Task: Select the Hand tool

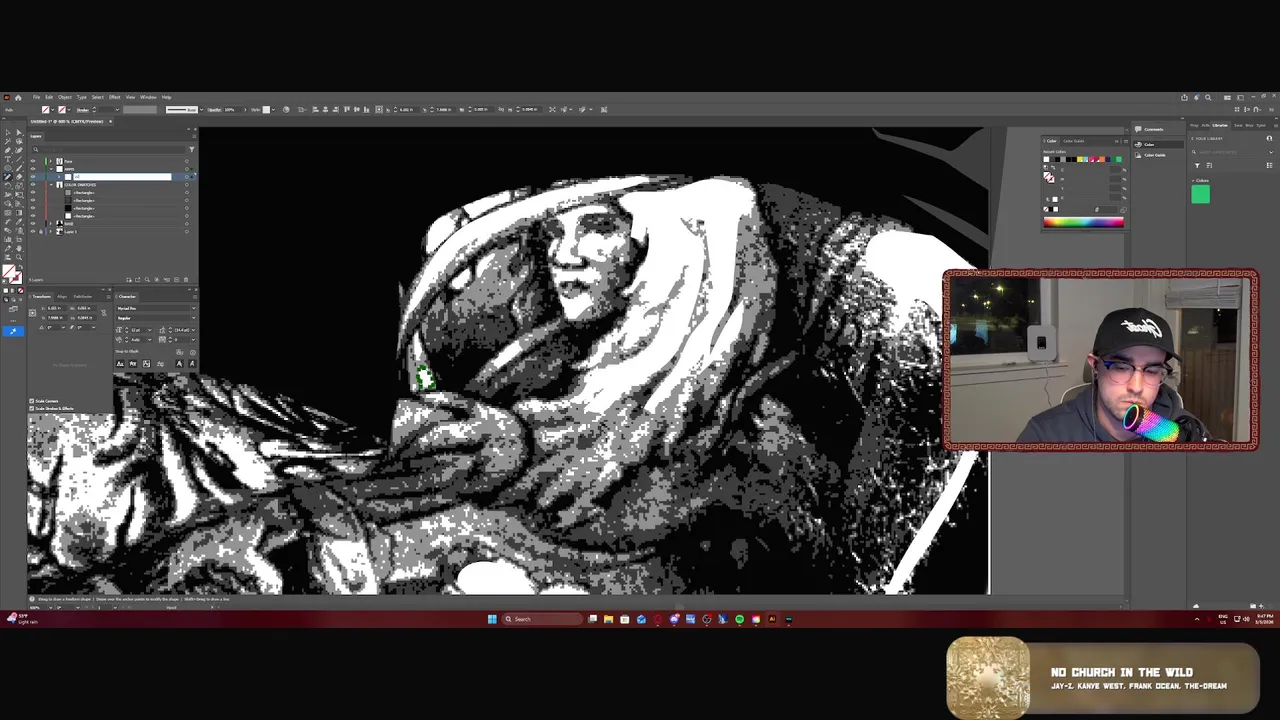Action: point(19,248)
